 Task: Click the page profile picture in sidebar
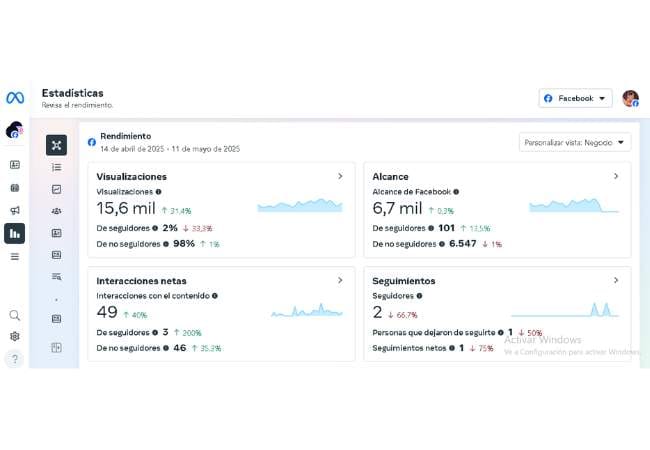[x=14, y=130]
